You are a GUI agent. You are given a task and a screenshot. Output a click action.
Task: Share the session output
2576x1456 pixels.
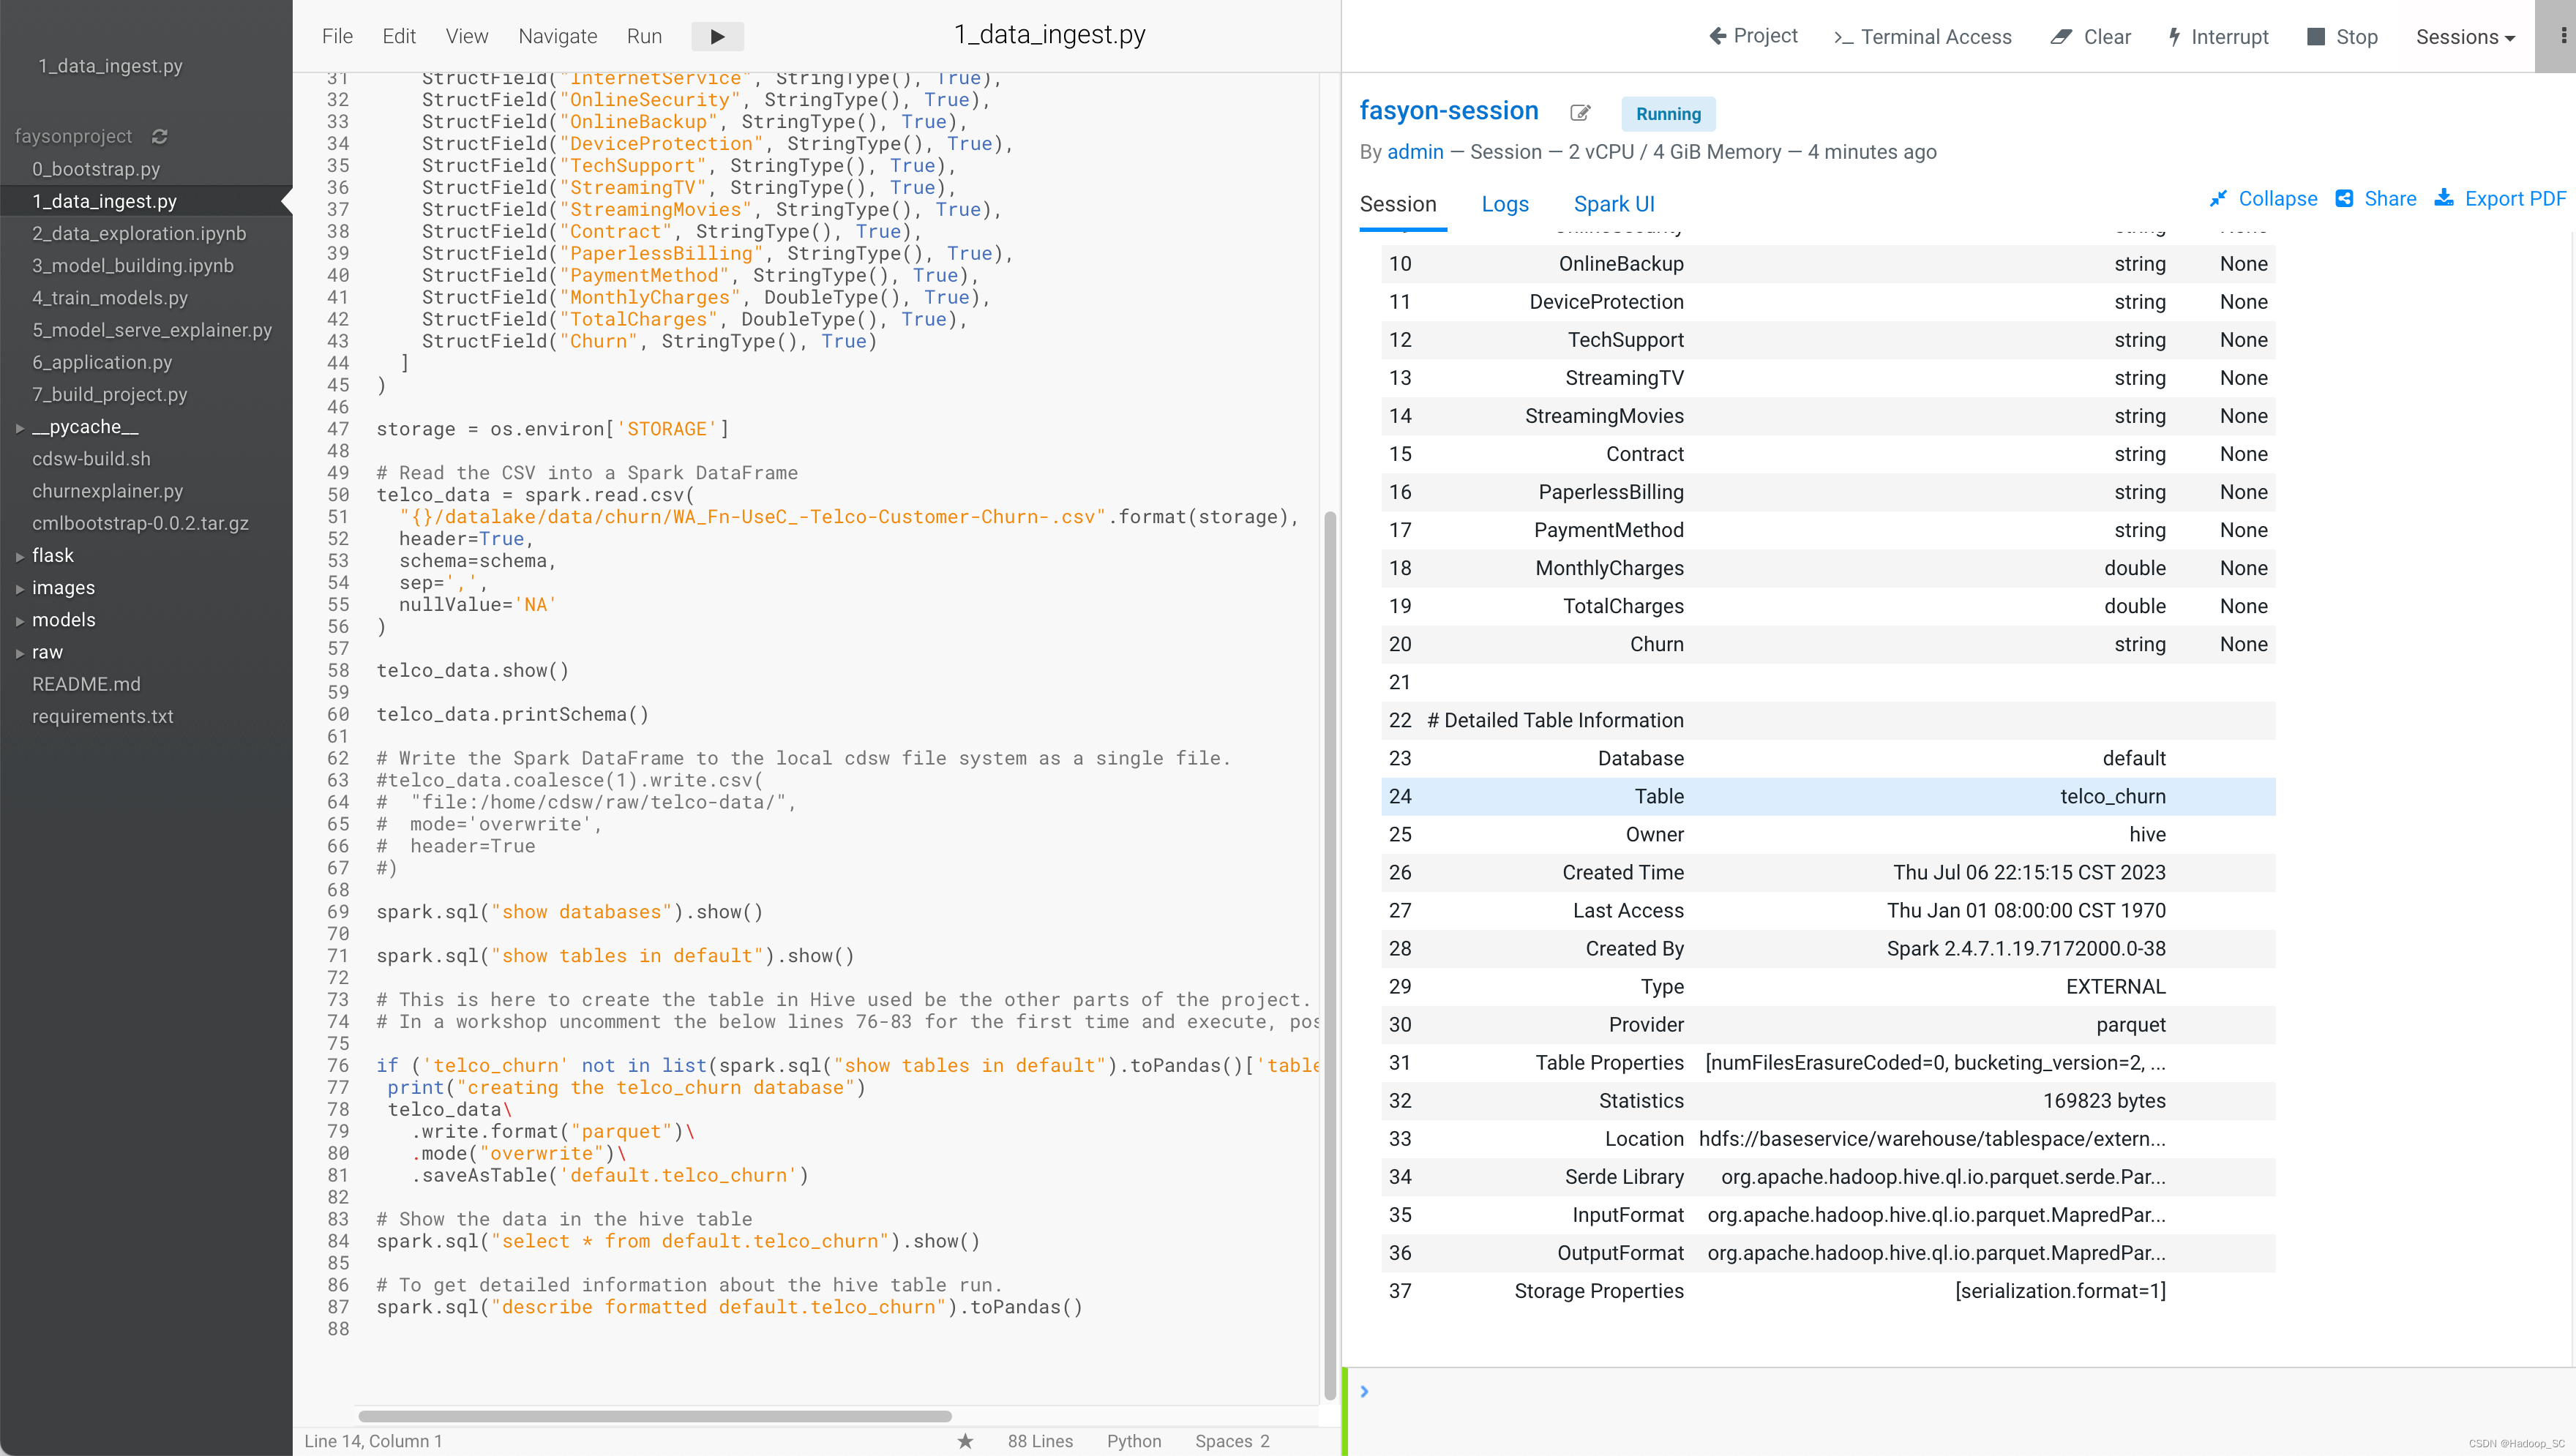pos(2376,198)
